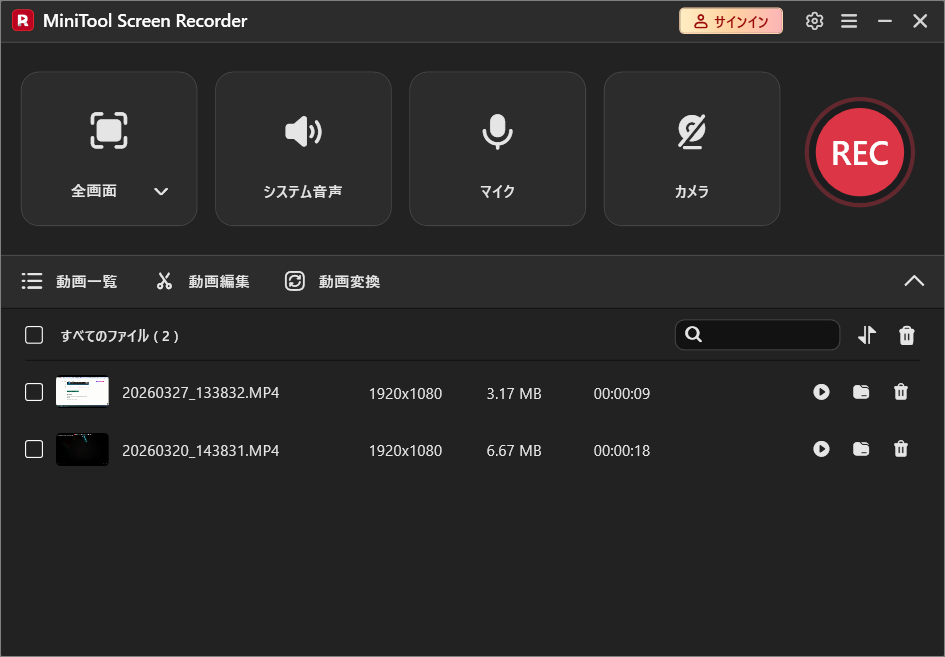Image resolution: width=945 pixels, height=657 pixels.
Task: Check the すべてのファイル select-all checkbox
Action: pos(33,335)
